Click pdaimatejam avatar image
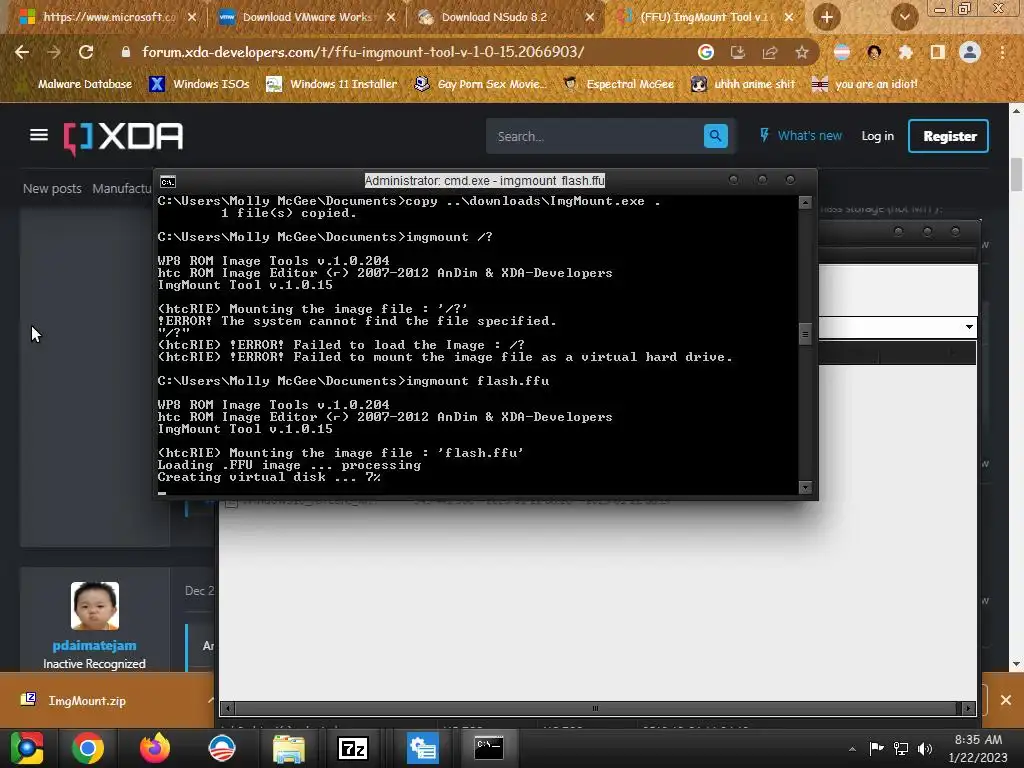This screenshot has height=768, width=1024. point(95,605)
